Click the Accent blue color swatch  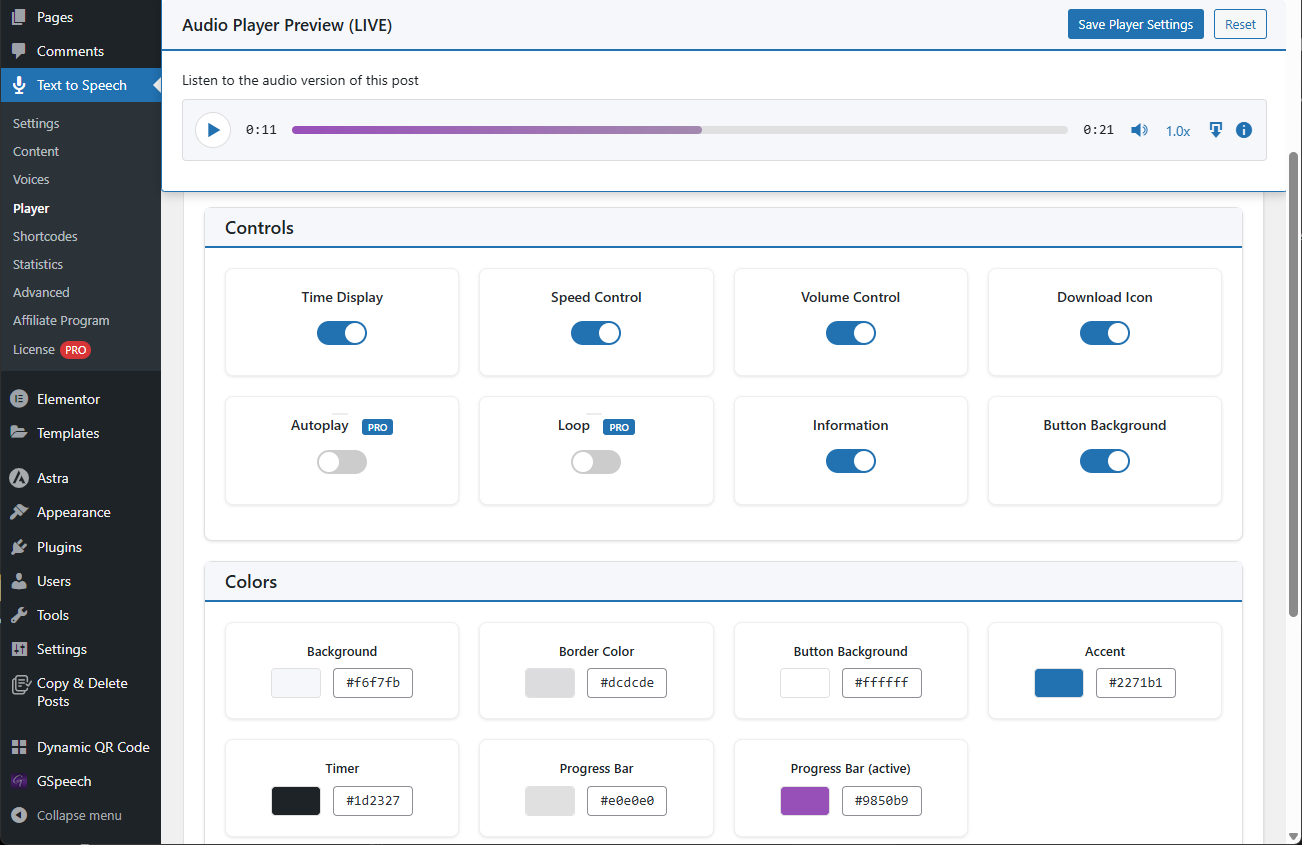point(1059,683)
